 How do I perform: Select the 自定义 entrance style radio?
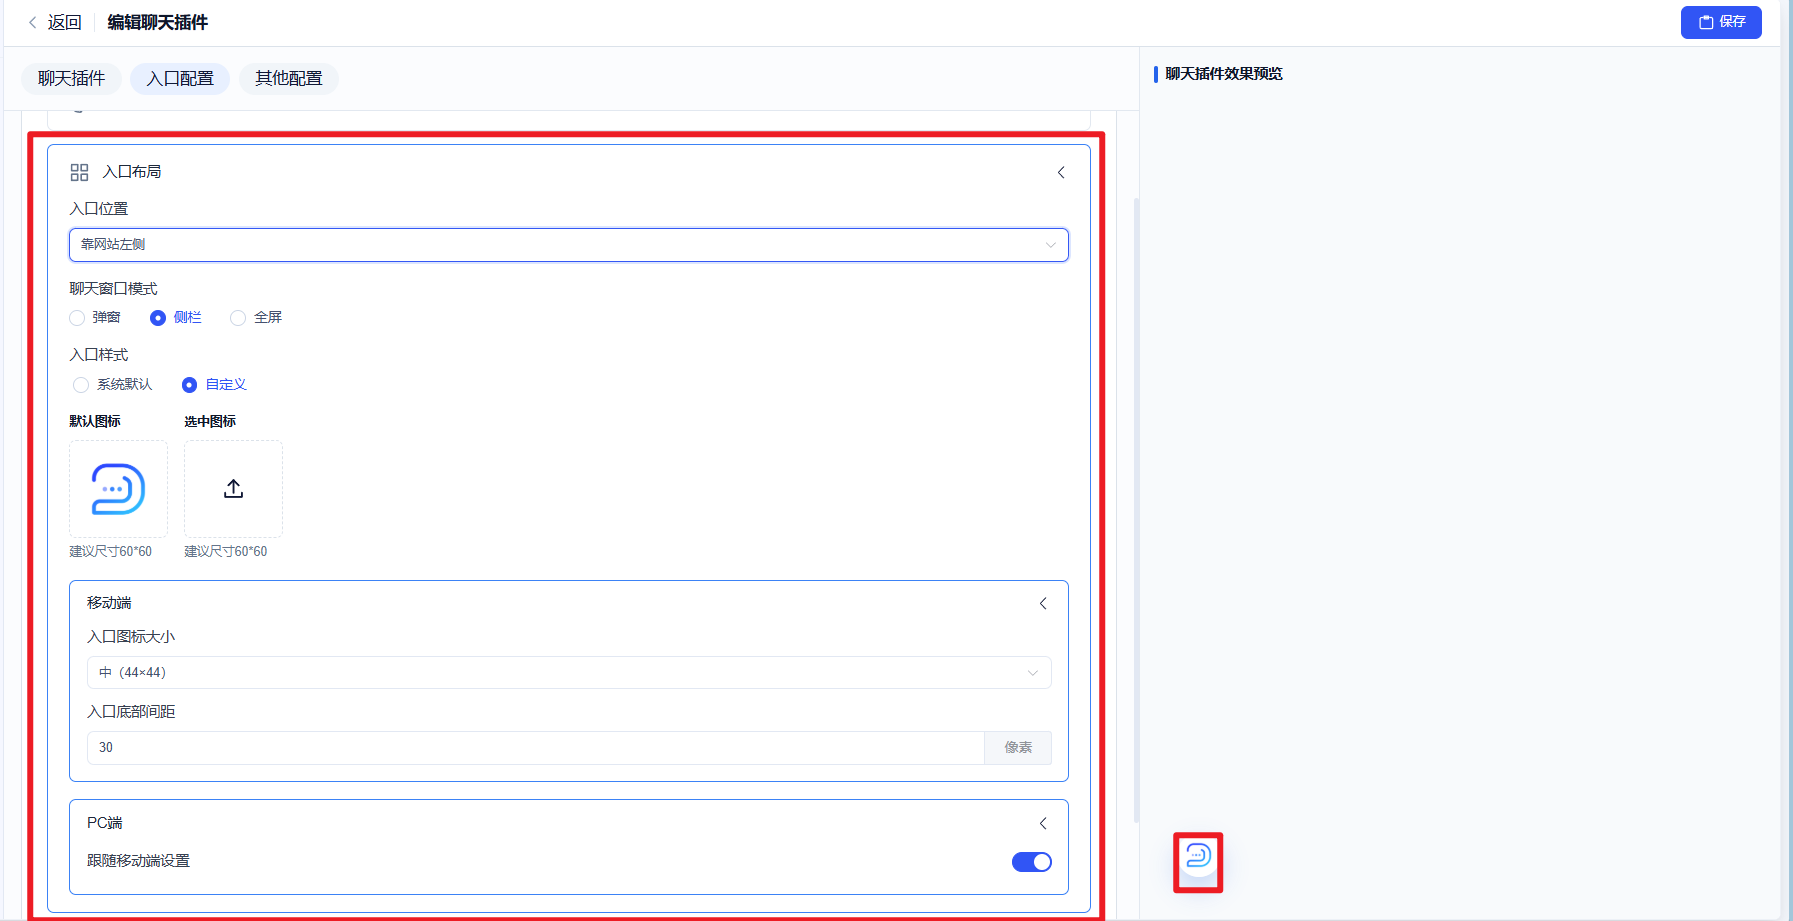(x=189, y=385)
